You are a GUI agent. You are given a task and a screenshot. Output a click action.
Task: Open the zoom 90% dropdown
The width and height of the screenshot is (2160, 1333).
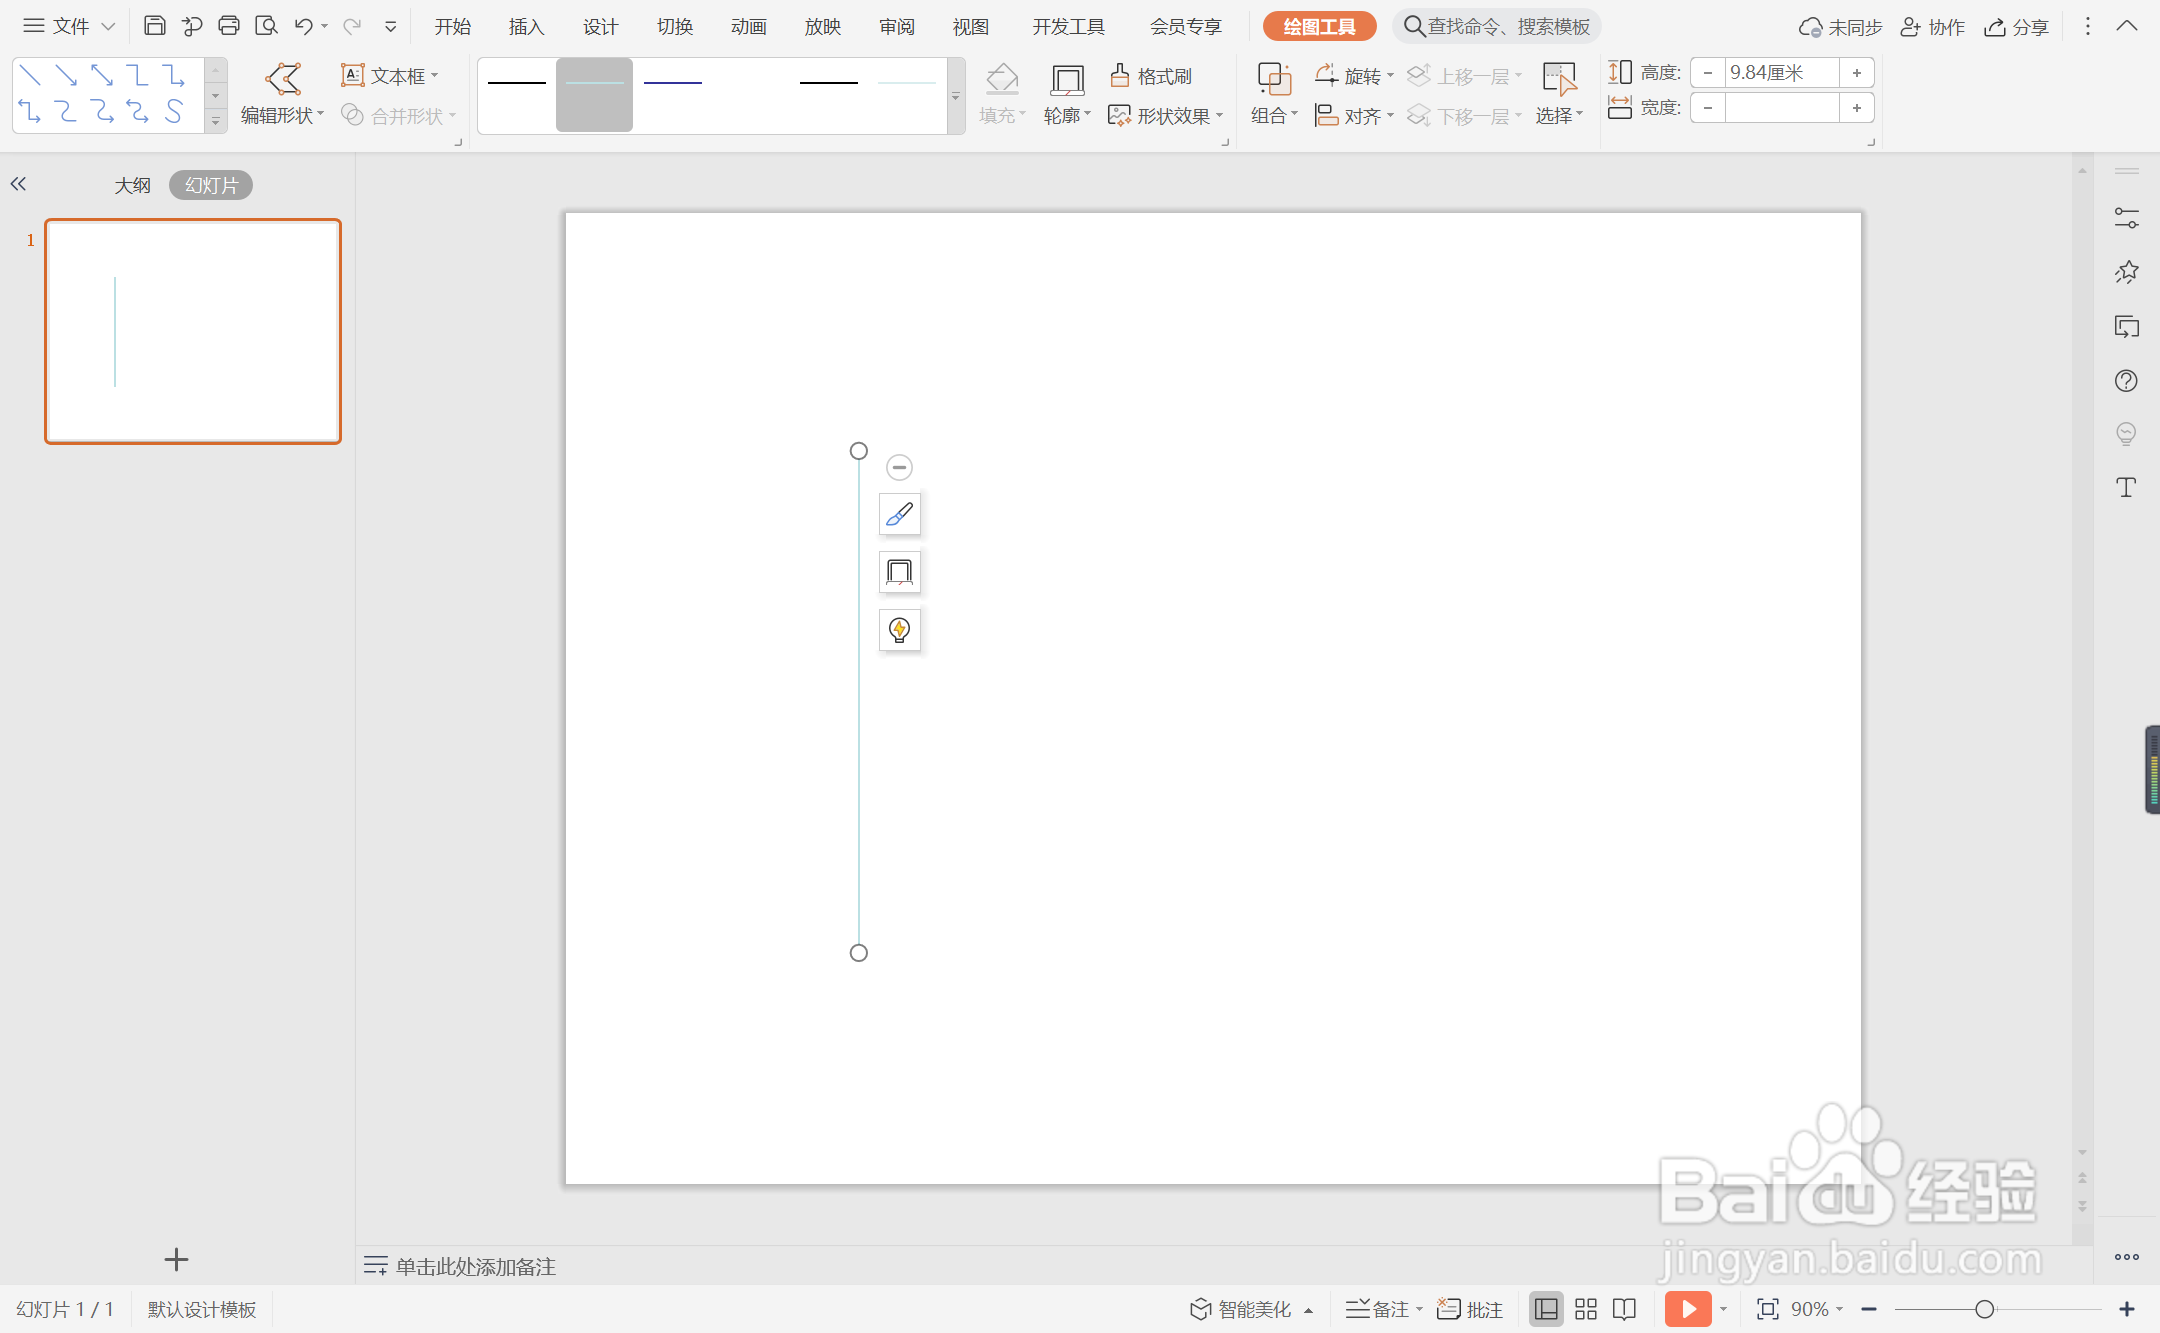click(x=1839, y=1309)
